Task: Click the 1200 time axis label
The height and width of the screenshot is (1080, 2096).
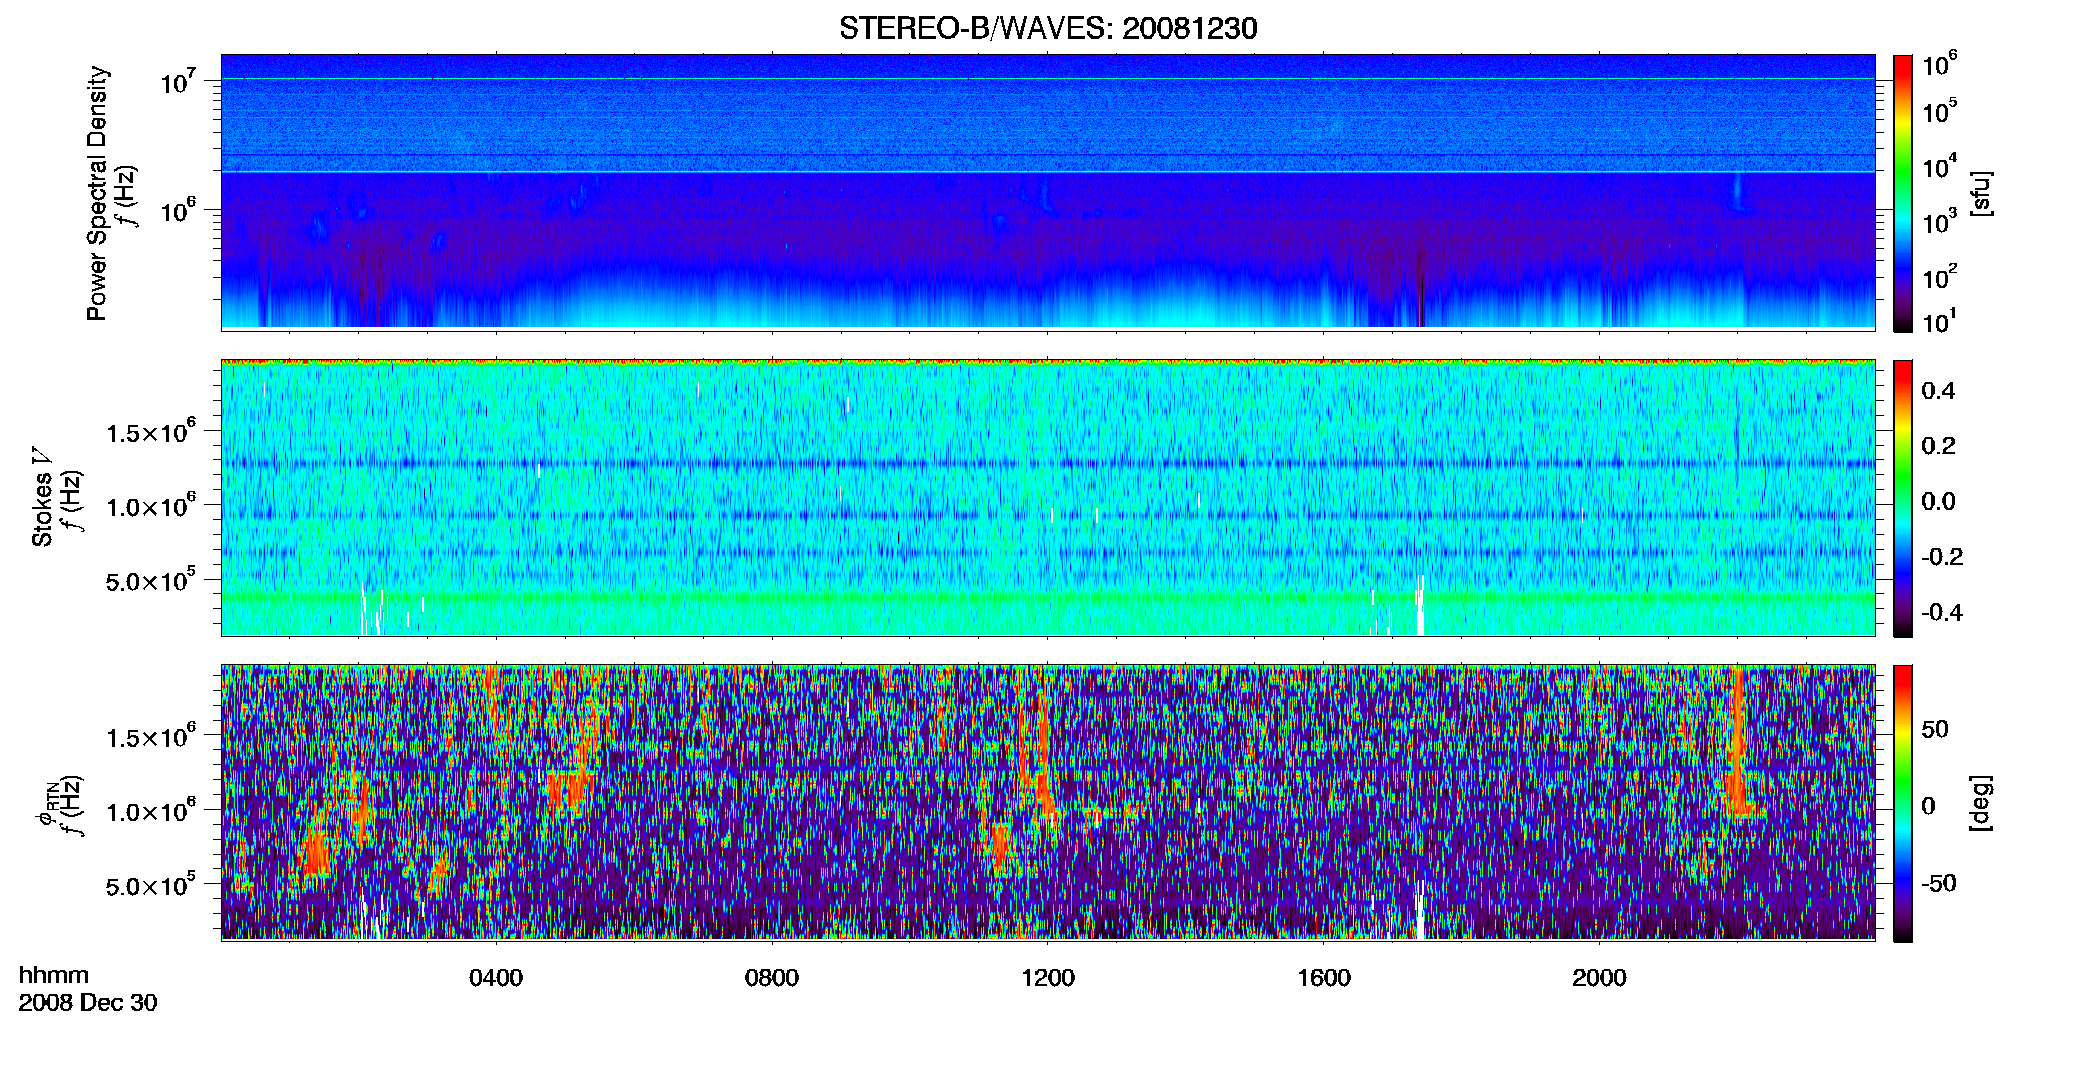Action: [x=1048, y=978]
